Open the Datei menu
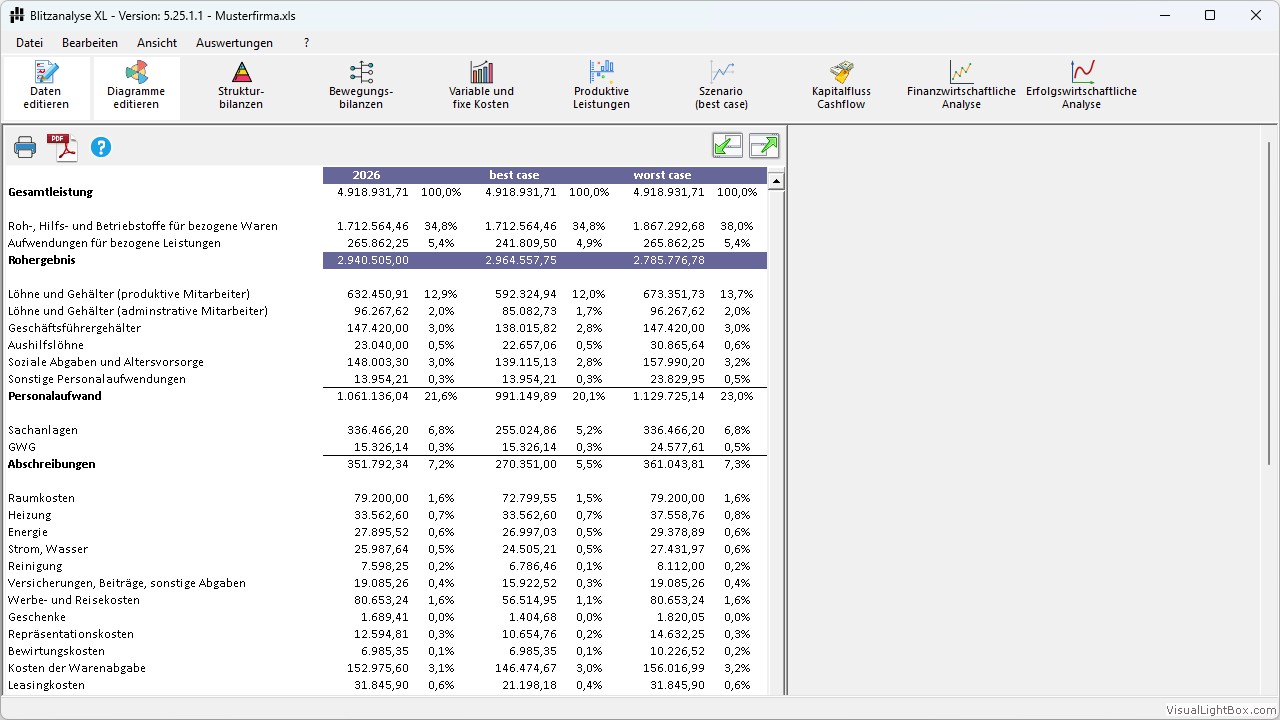Image resolution: width=1280 pixels, height=720 pixels. click(29, 43)
